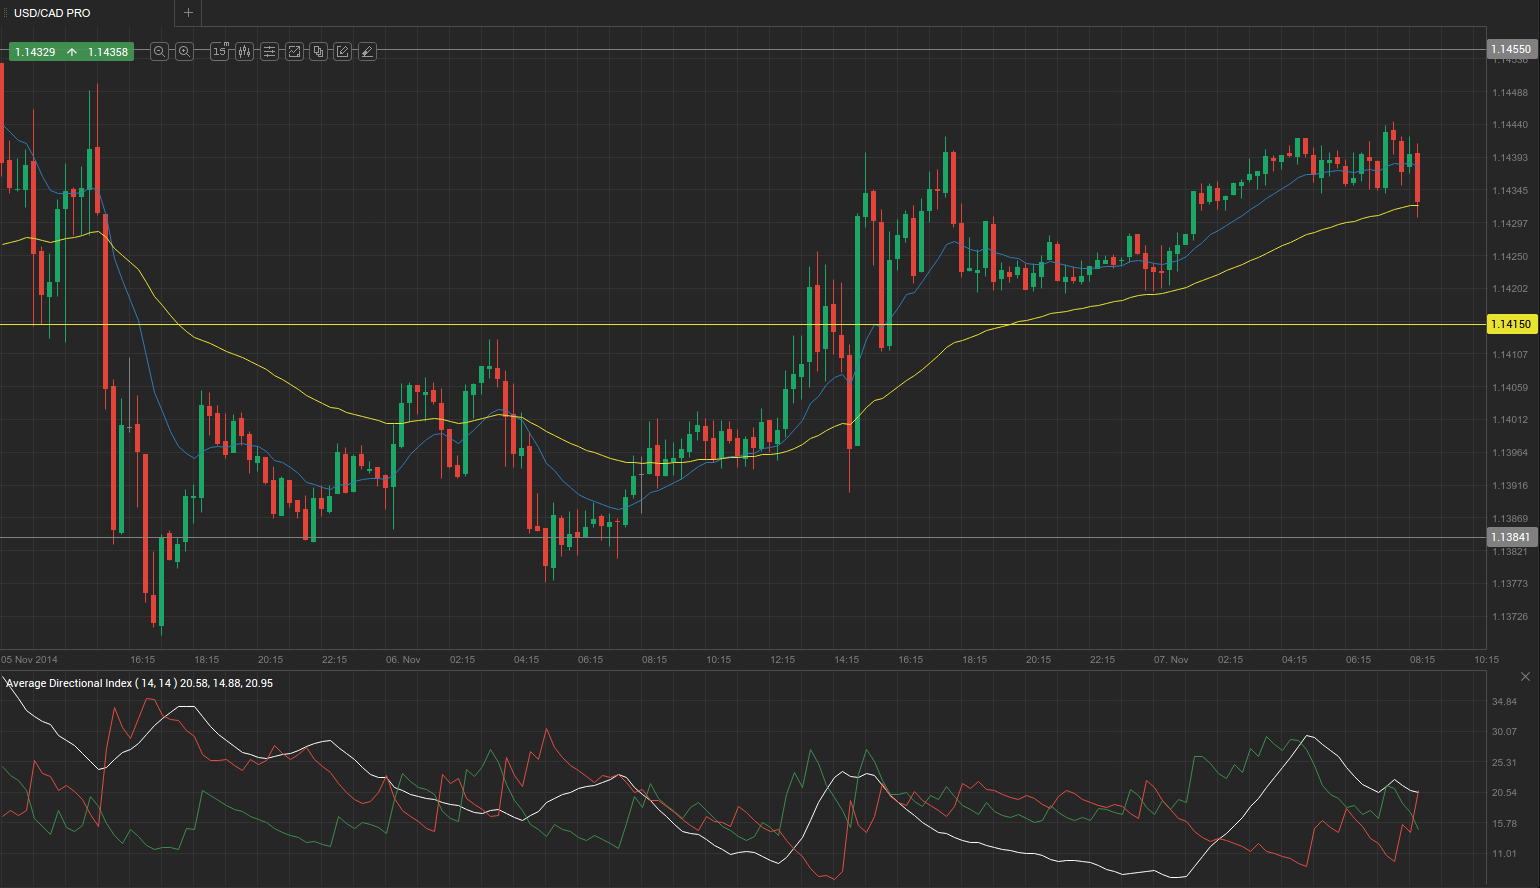Open the candlestick chart type menu

[x=245, y=51]
